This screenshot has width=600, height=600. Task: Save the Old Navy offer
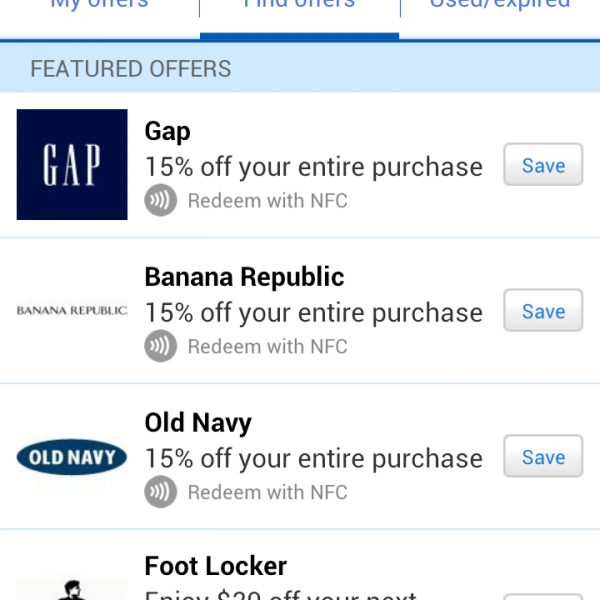[x=542, y=458]
